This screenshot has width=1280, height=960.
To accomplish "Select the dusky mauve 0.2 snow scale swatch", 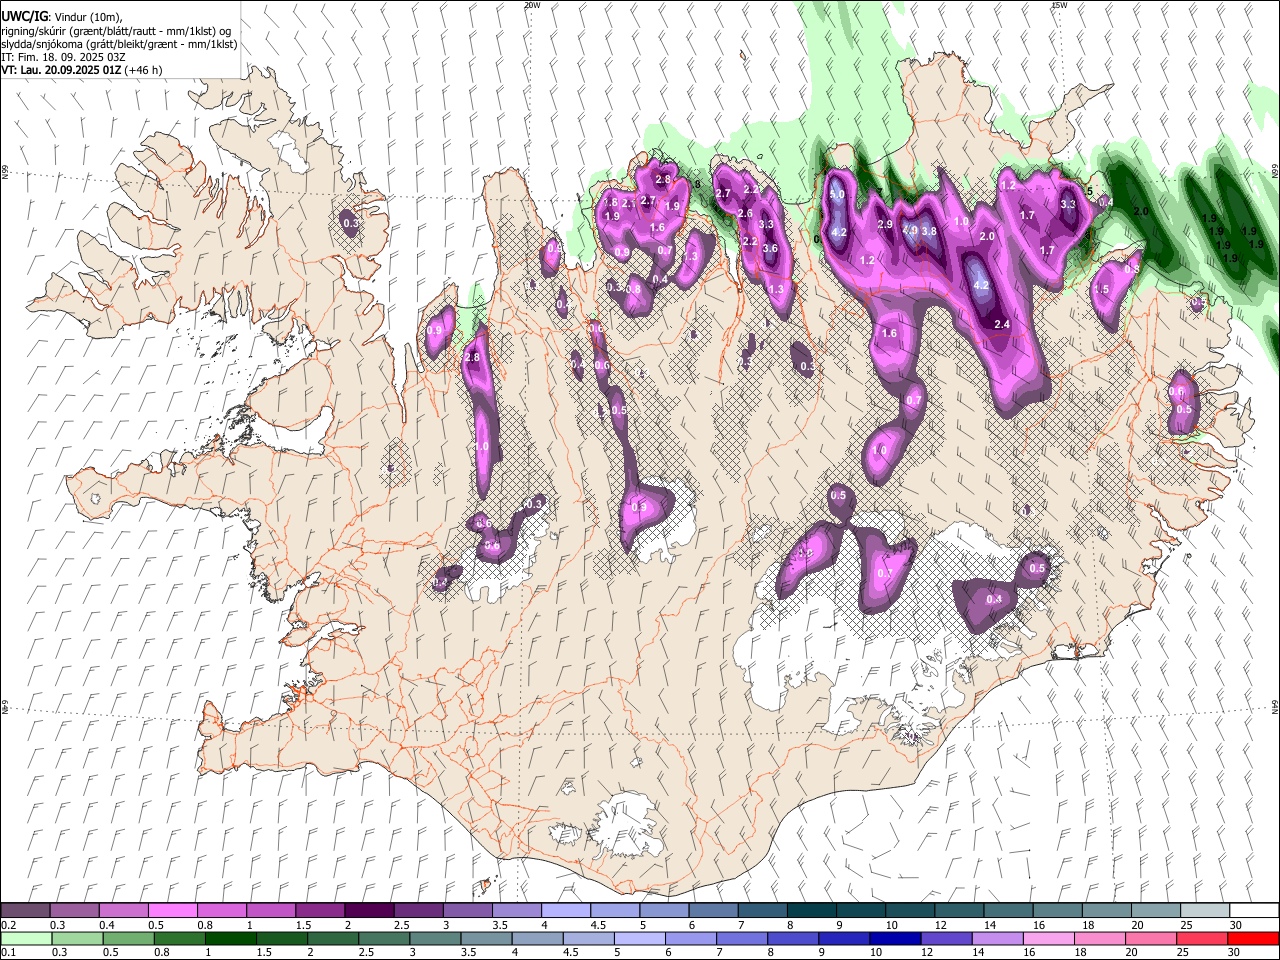I will pyautogui.click(x=25, y=910).
